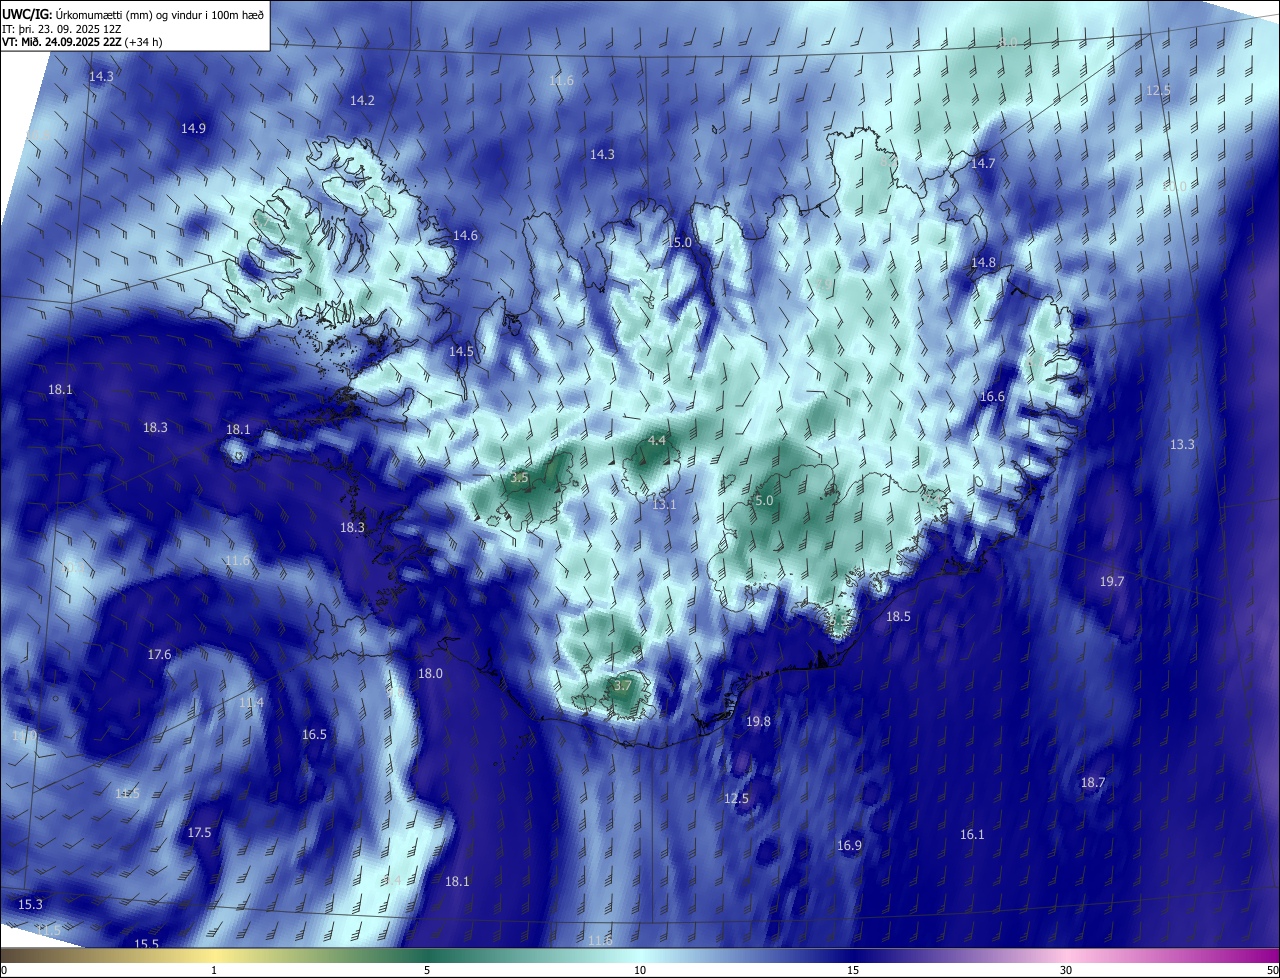Click the color scale tick labeled 50
1280x978 pixels.
pyautogui.click(x=1272, y=970)
